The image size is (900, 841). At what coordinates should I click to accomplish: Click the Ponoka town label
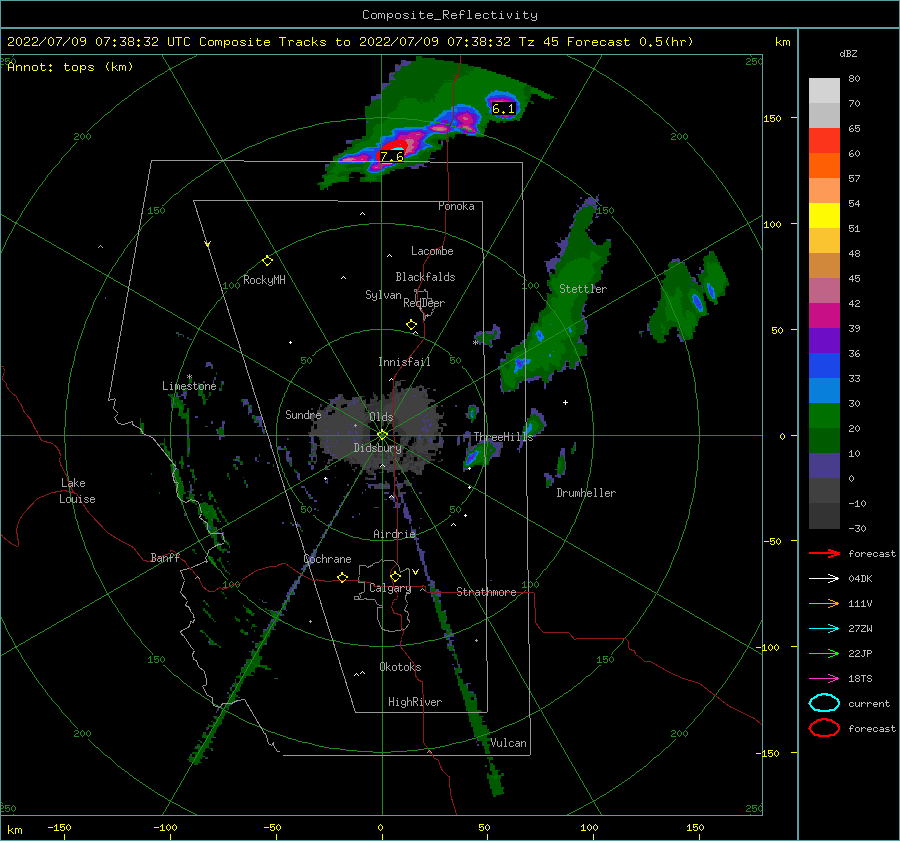click(456, 206)
